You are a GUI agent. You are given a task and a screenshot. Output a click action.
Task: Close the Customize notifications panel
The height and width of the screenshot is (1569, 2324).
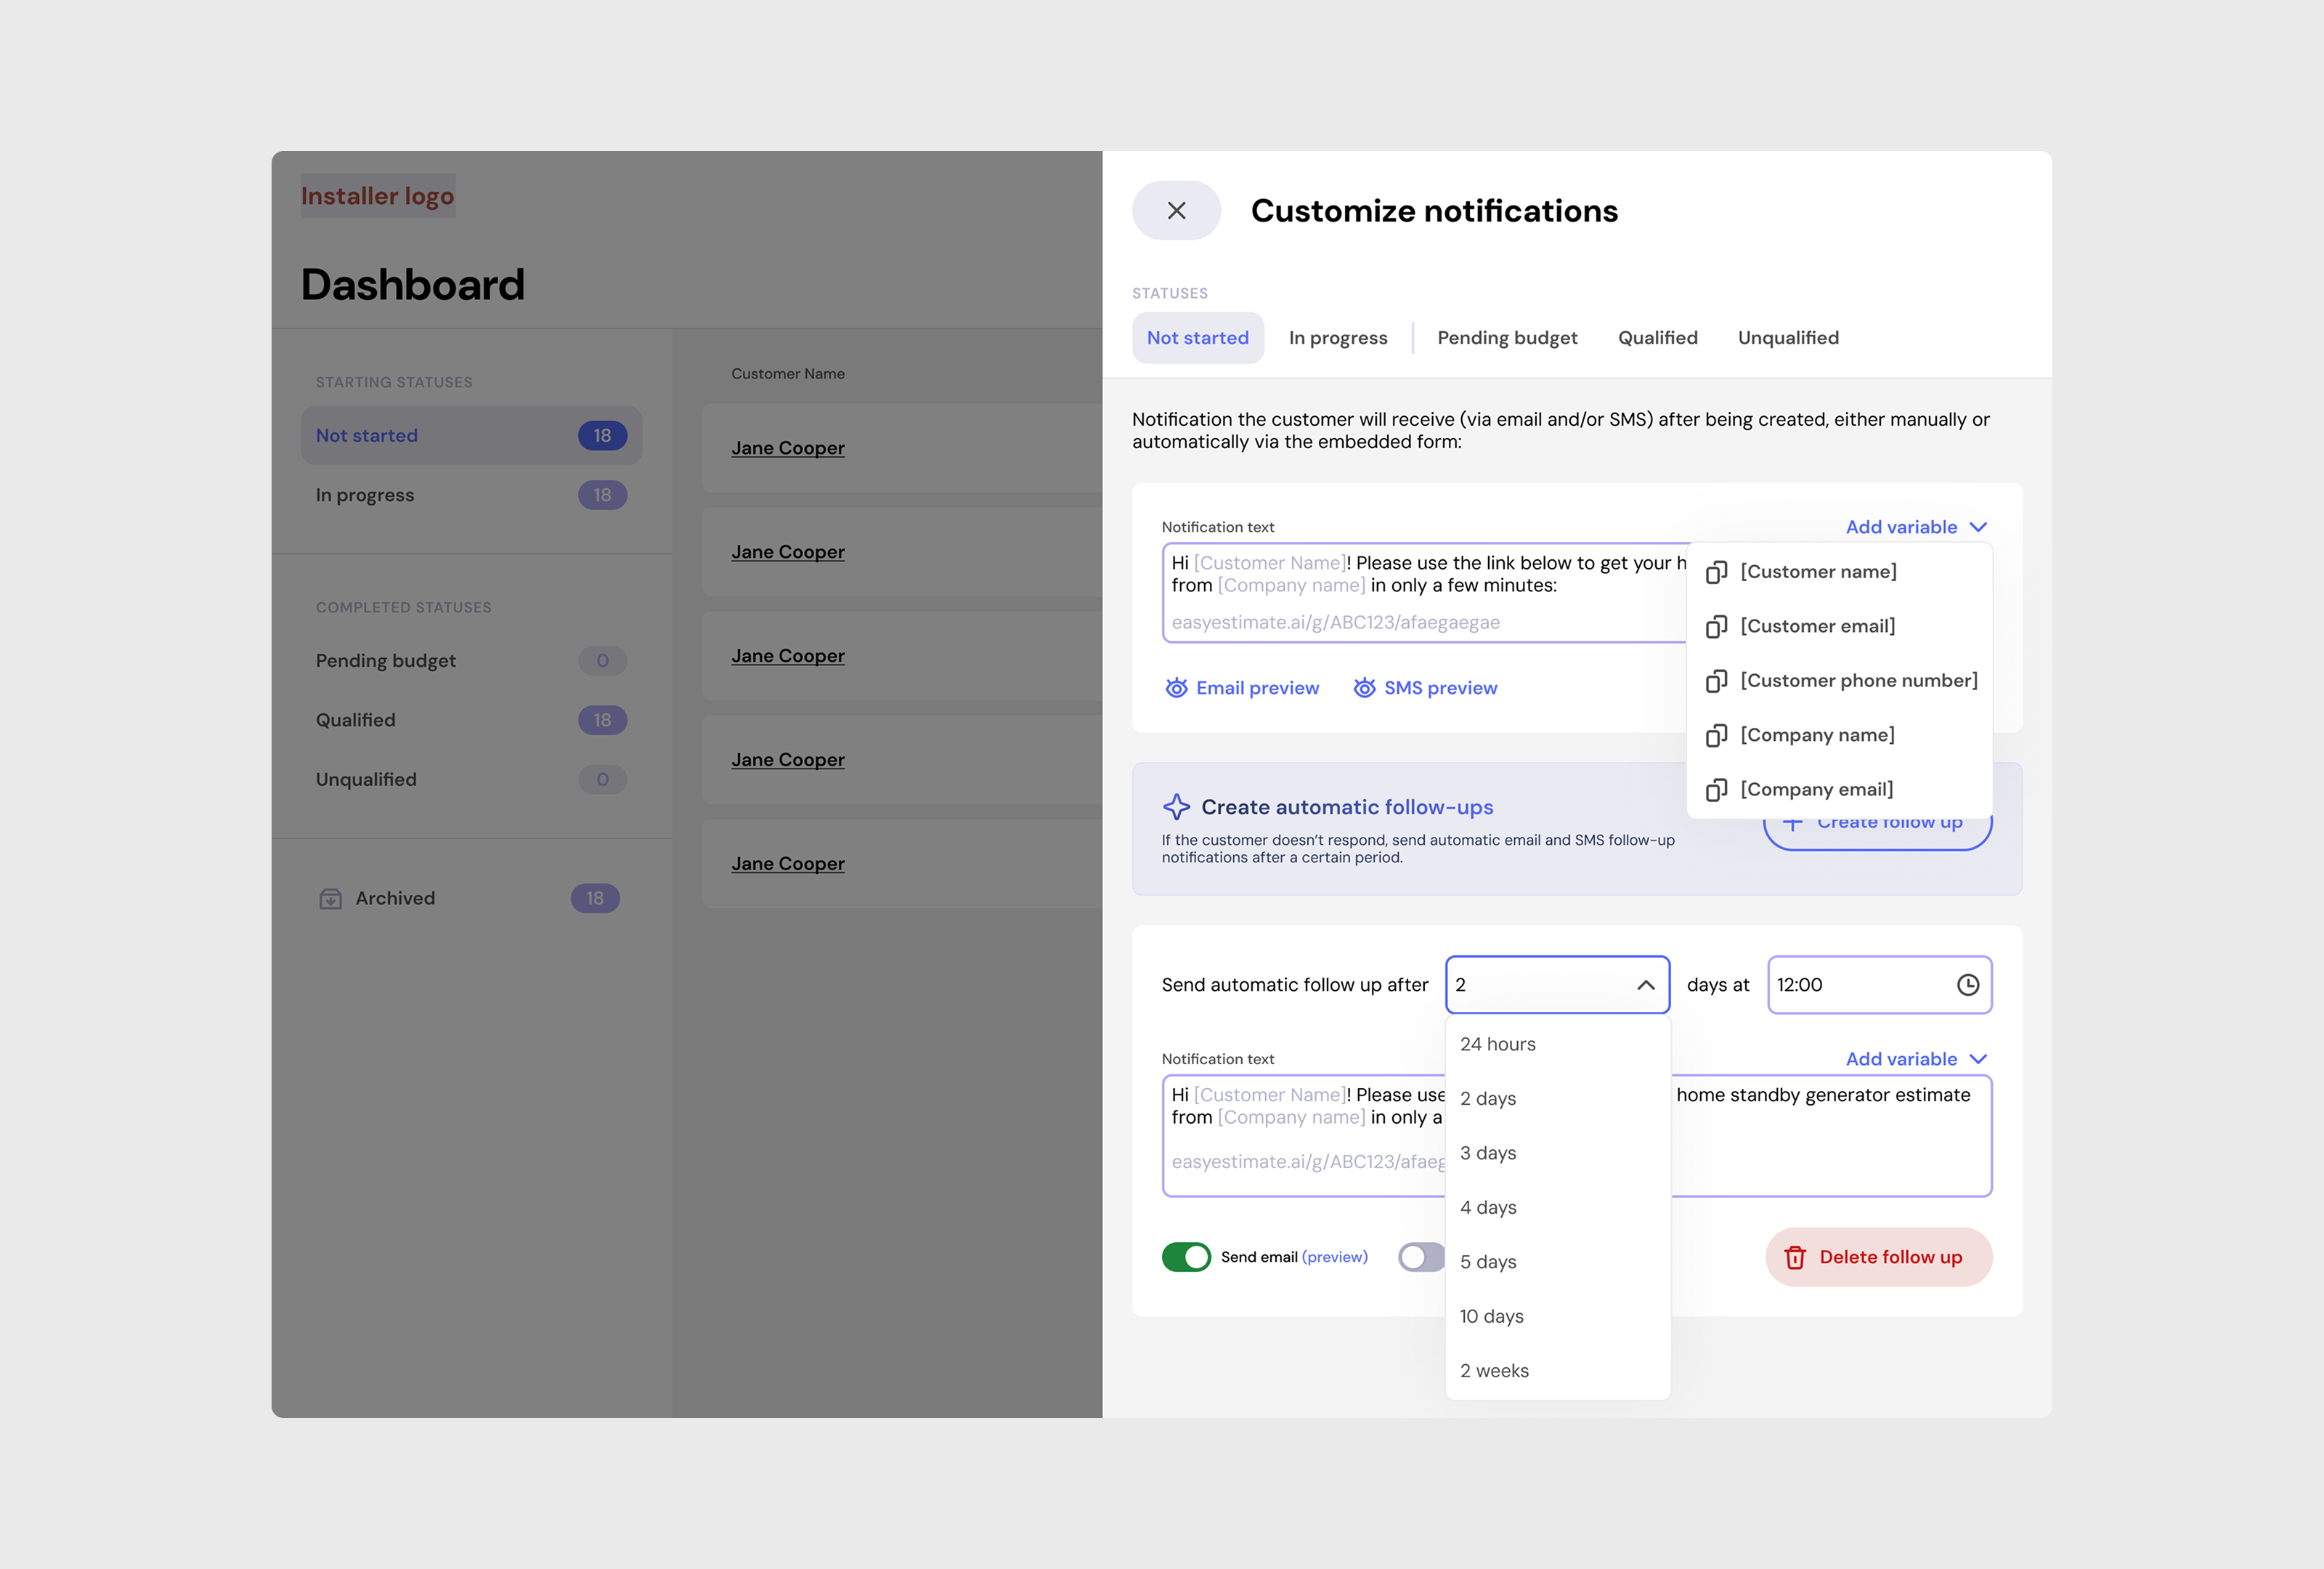(1176, 211)
